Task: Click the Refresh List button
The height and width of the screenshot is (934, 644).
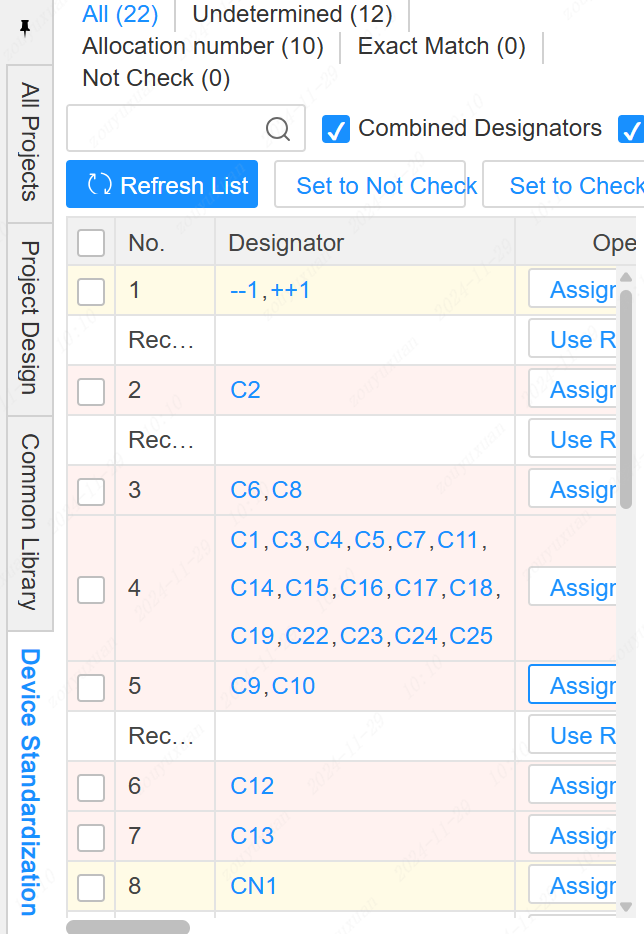Action: (x=162, y=185)
